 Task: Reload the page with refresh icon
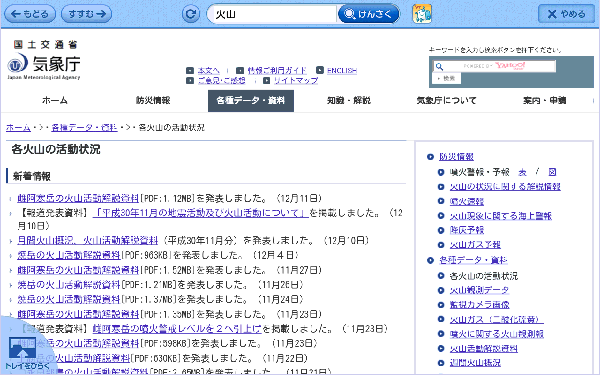191,14
